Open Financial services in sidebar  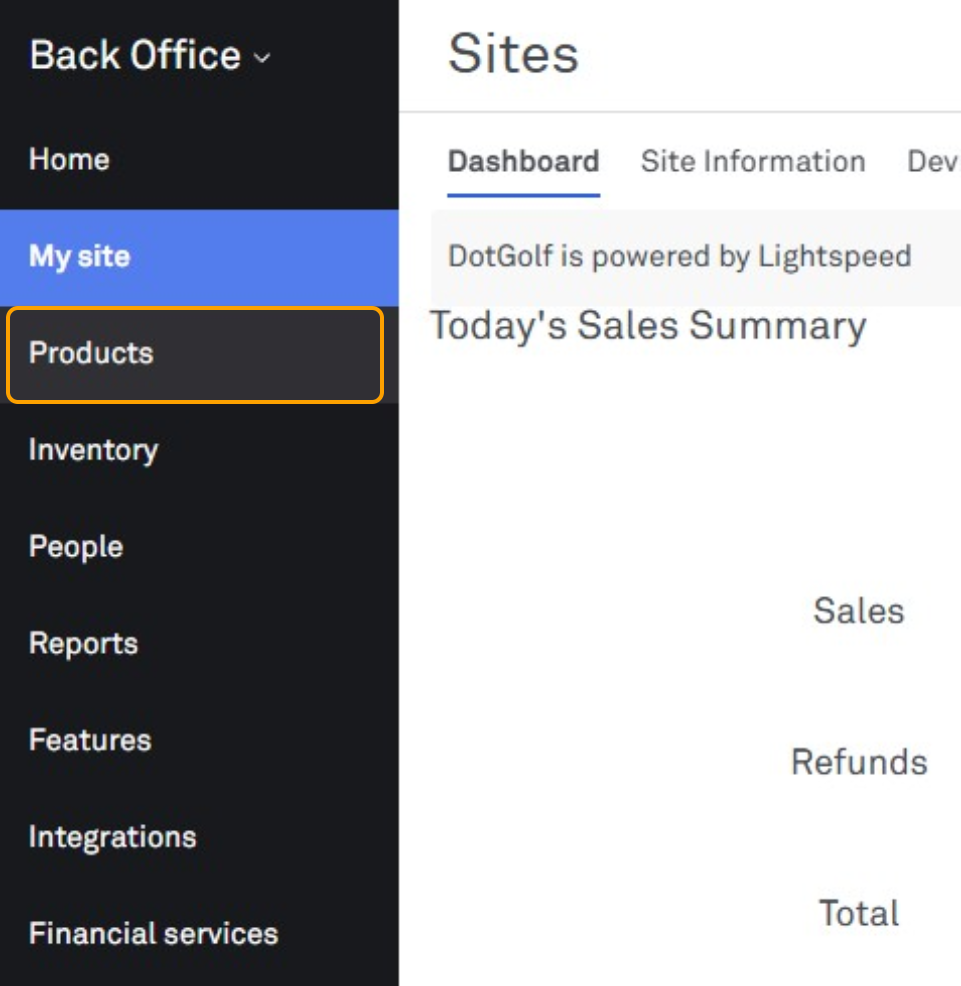[x=153, y=934]
